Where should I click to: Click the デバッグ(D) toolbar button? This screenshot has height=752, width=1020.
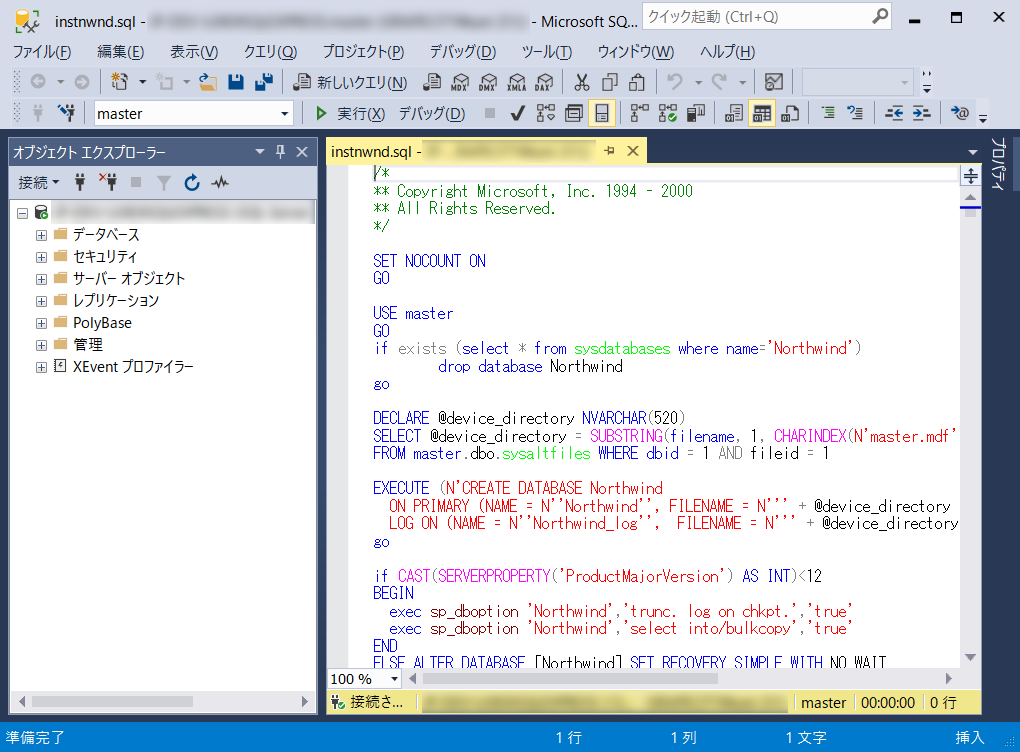[431, 114]
